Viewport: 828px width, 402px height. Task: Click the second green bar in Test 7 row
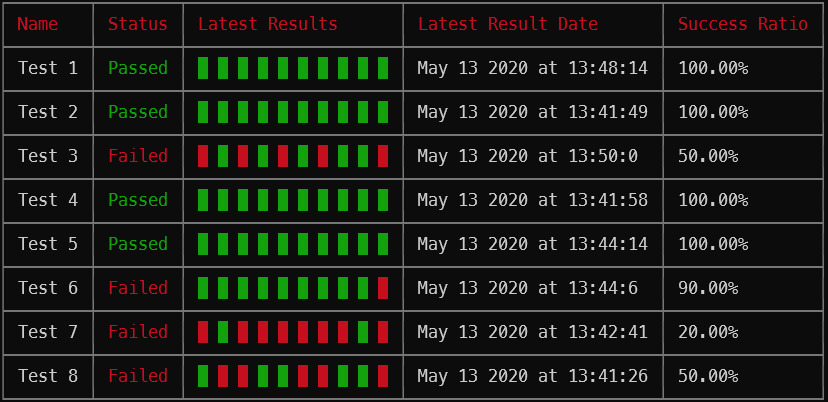(363, 332)
